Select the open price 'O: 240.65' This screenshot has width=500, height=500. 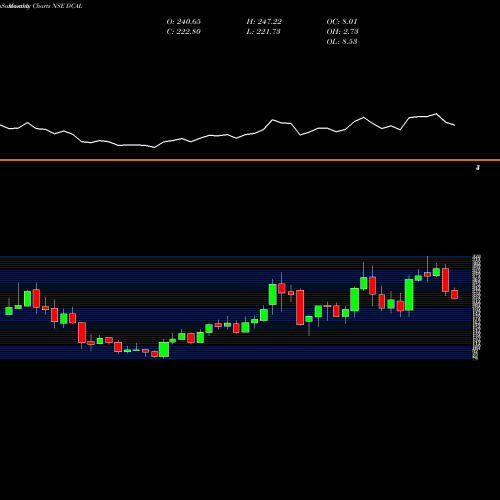point(184,22)
